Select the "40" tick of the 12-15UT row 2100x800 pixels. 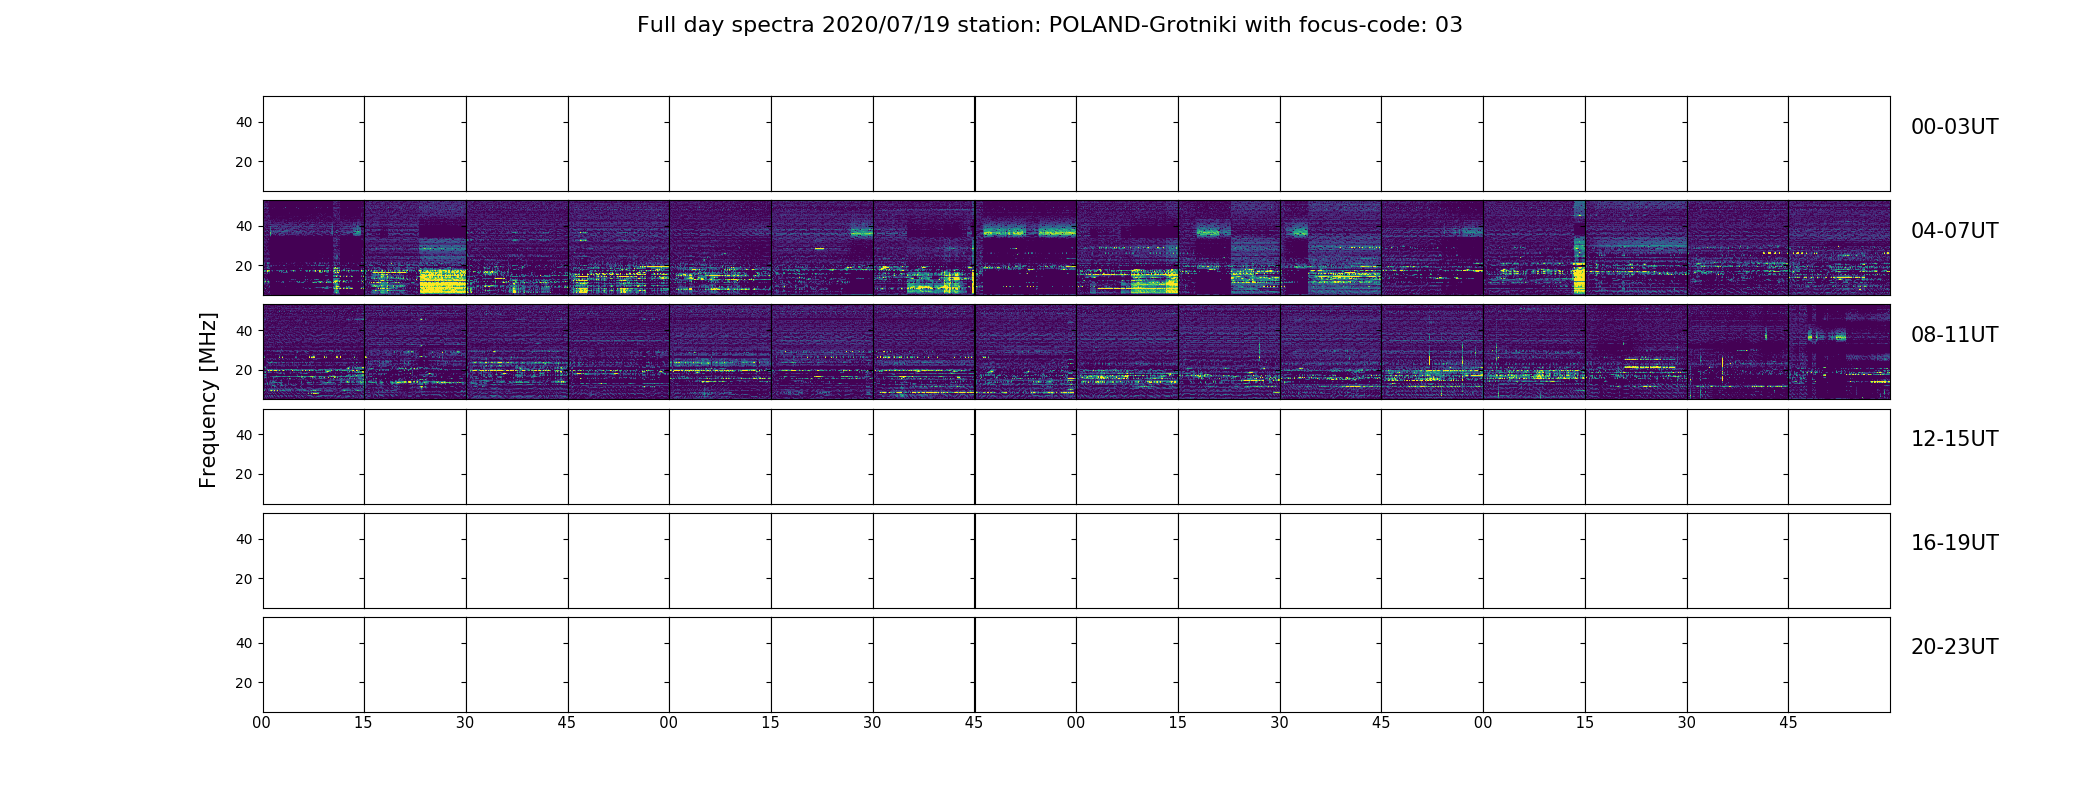tap(243, 434)
